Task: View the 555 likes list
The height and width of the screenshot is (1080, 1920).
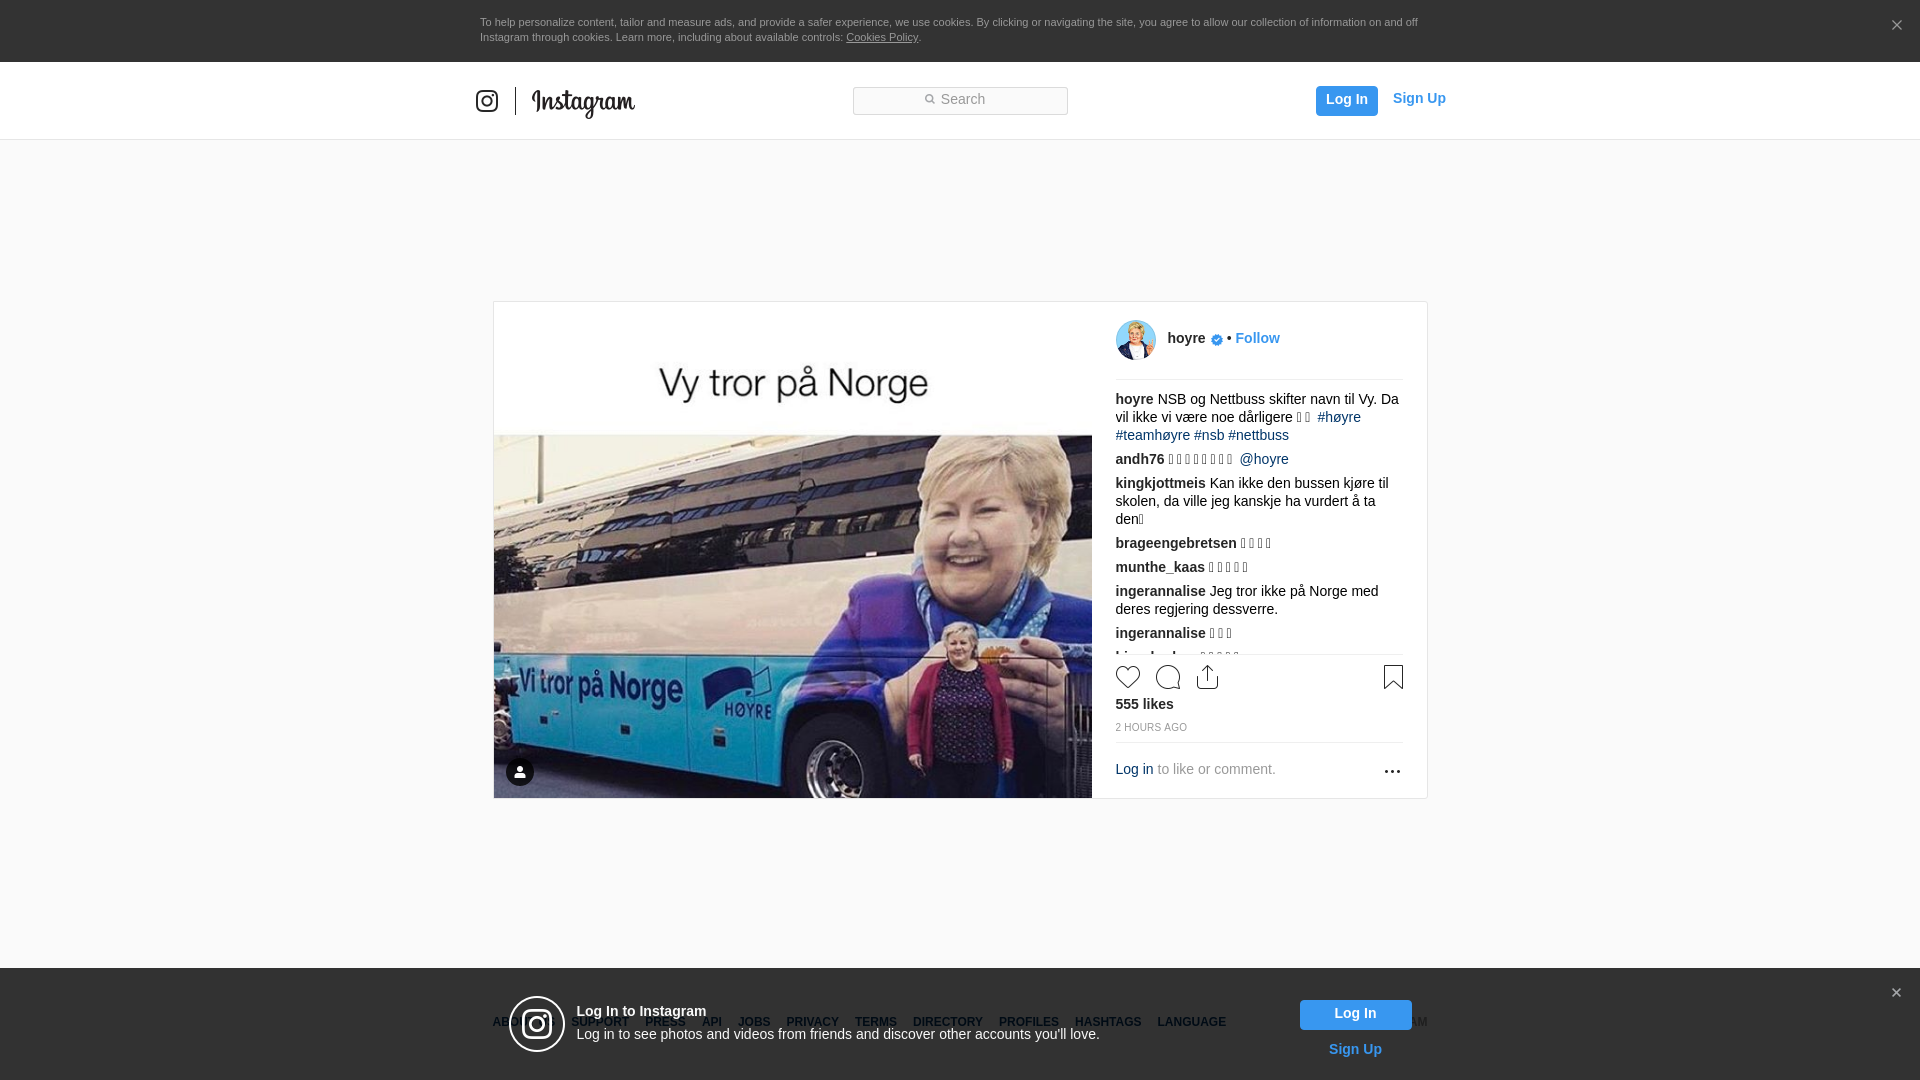Action: point(1144,704)
